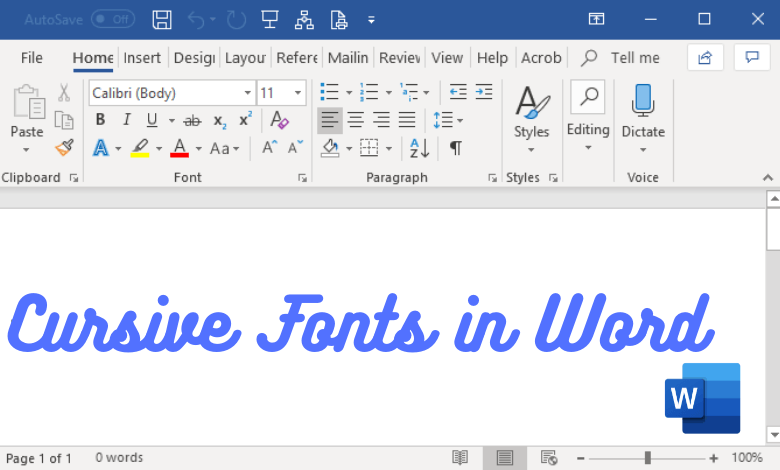Click the Copy icon in Clipboard group
The width and height of the screenshot is (780, 470).
64,120
